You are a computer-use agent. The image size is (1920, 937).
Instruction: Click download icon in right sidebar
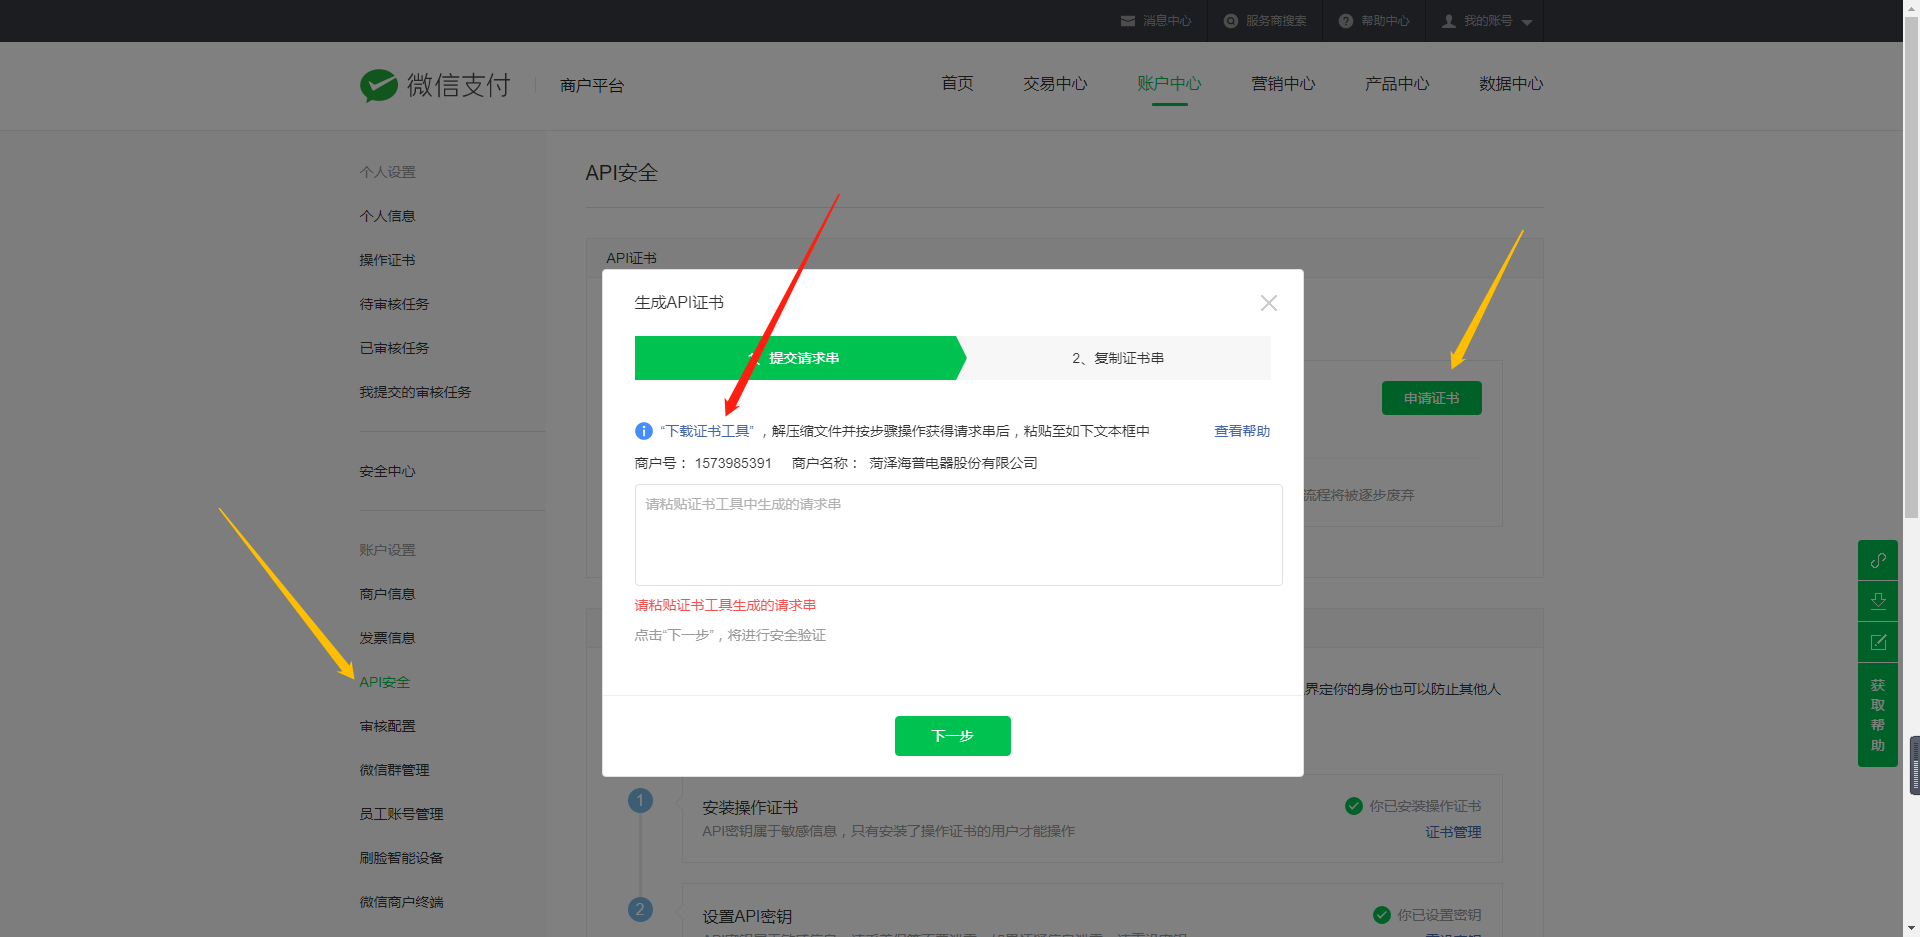(x=1878, y=601)
